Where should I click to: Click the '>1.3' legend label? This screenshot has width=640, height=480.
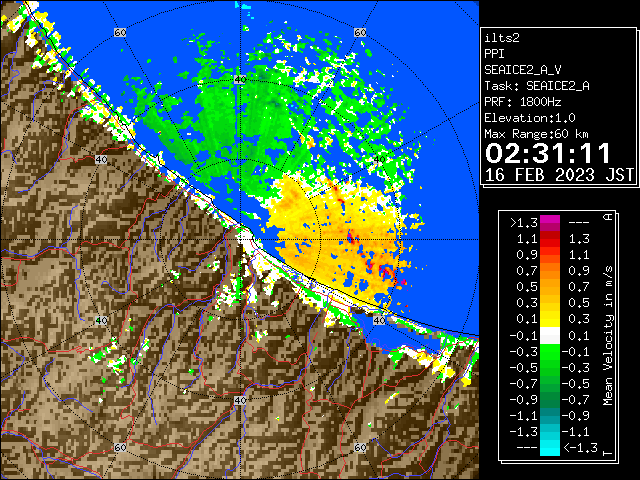point(524,223)
